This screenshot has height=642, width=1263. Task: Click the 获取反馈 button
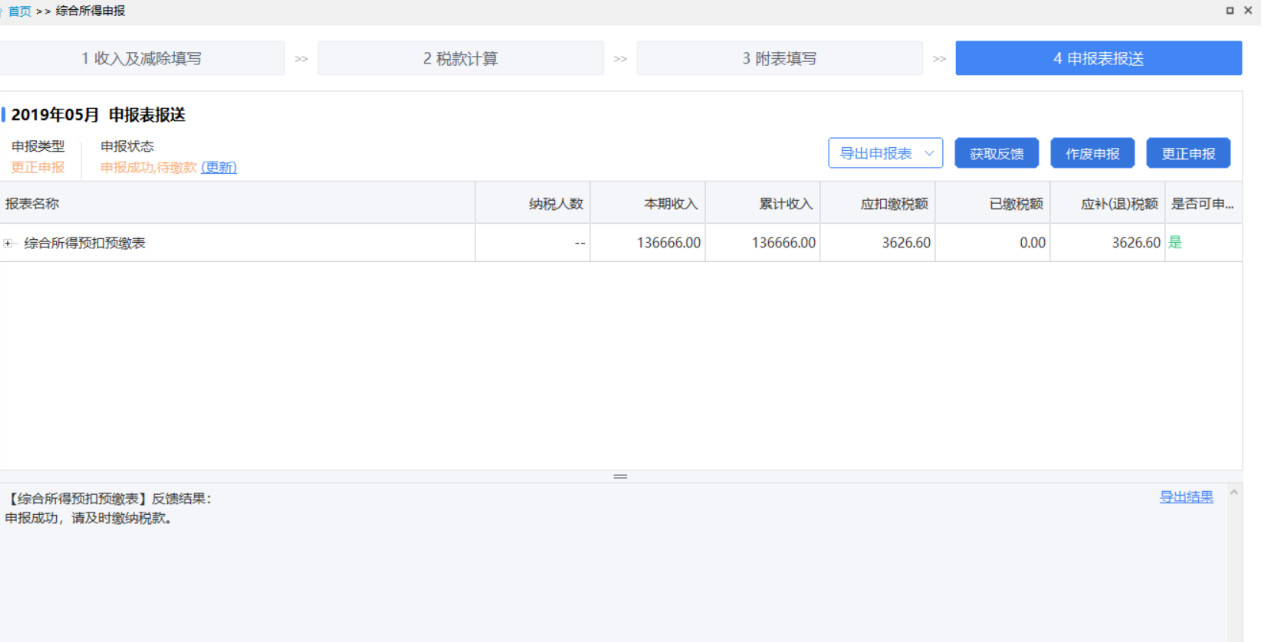[x=996, y=153]
